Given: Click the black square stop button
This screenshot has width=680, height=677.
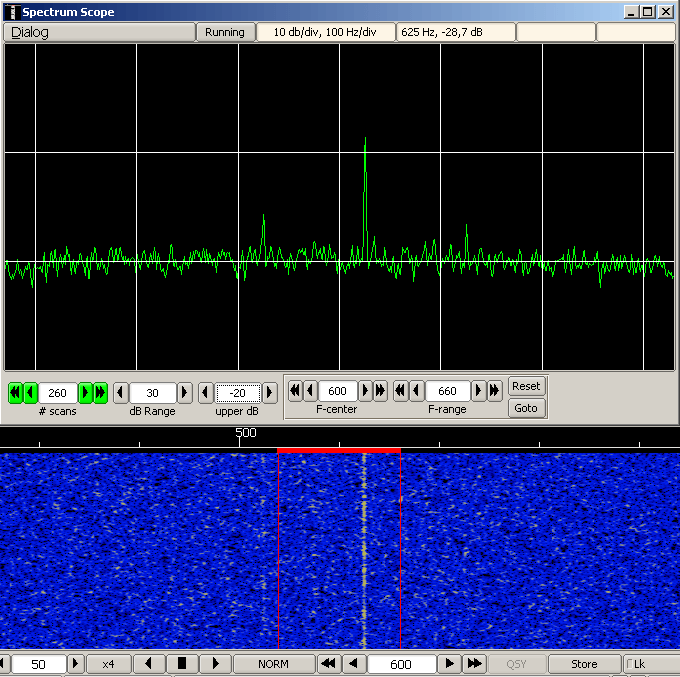Looking at the screenshot, I should tap(182, 664).
